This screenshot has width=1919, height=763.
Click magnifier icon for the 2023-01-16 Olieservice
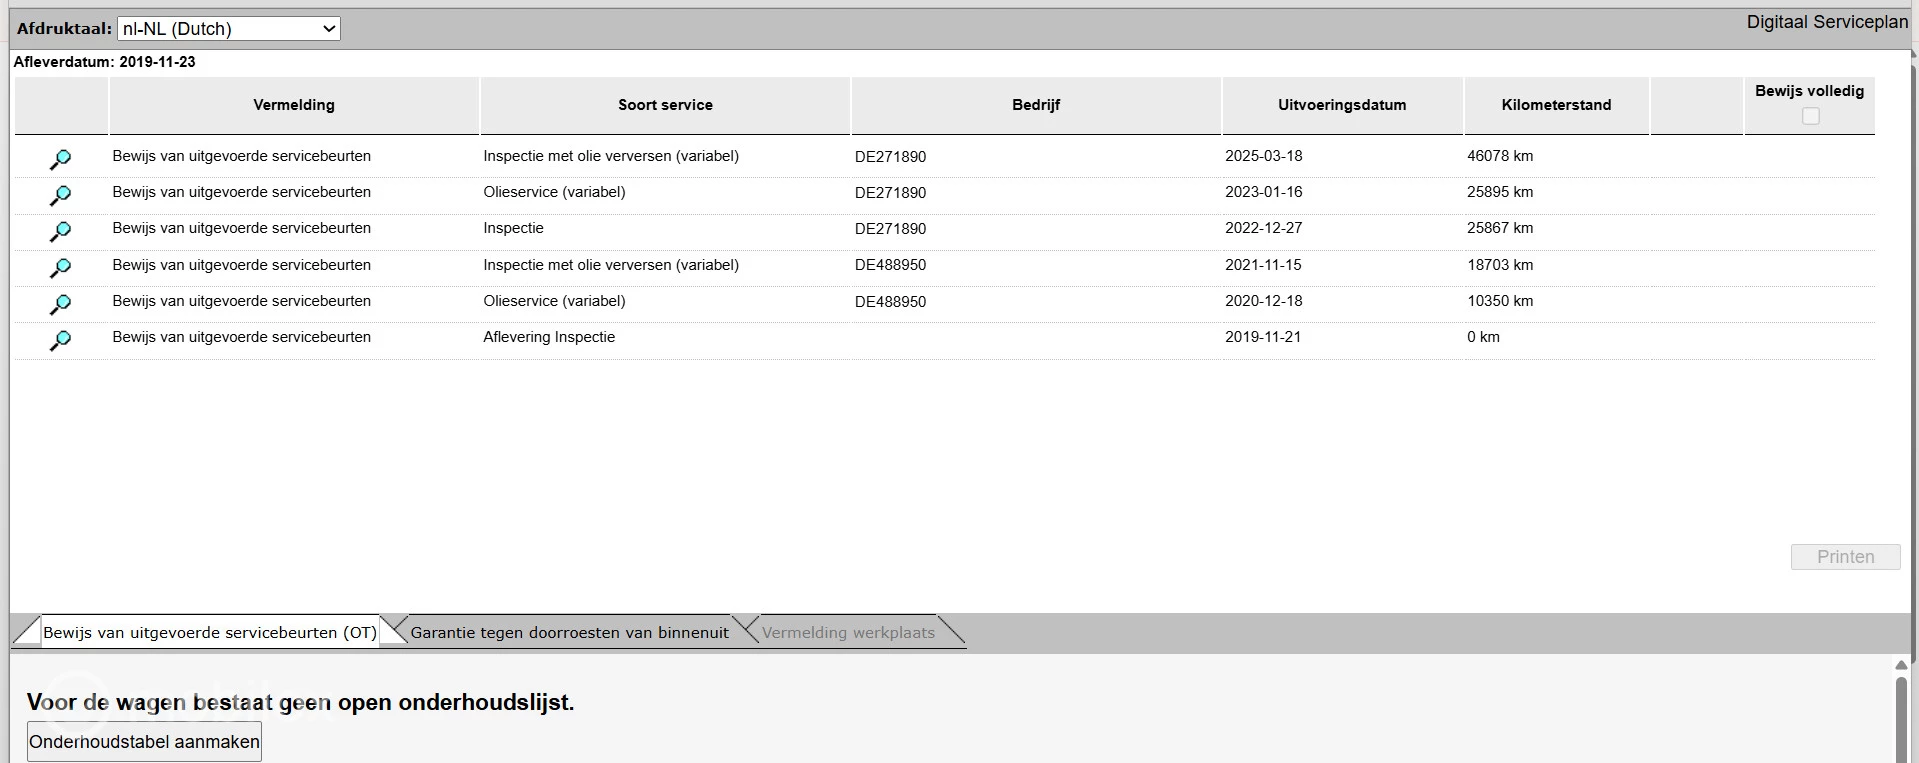[60, 194]
